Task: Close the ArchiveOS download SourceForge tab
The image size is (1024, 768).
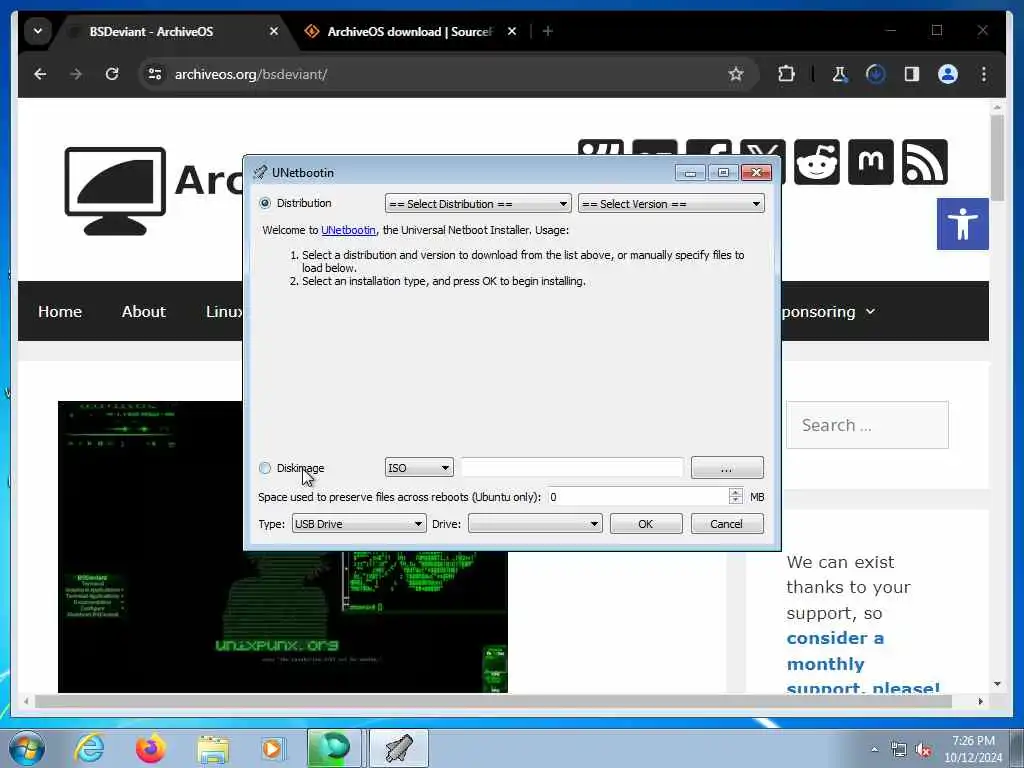Action: (x=512, y=31)
